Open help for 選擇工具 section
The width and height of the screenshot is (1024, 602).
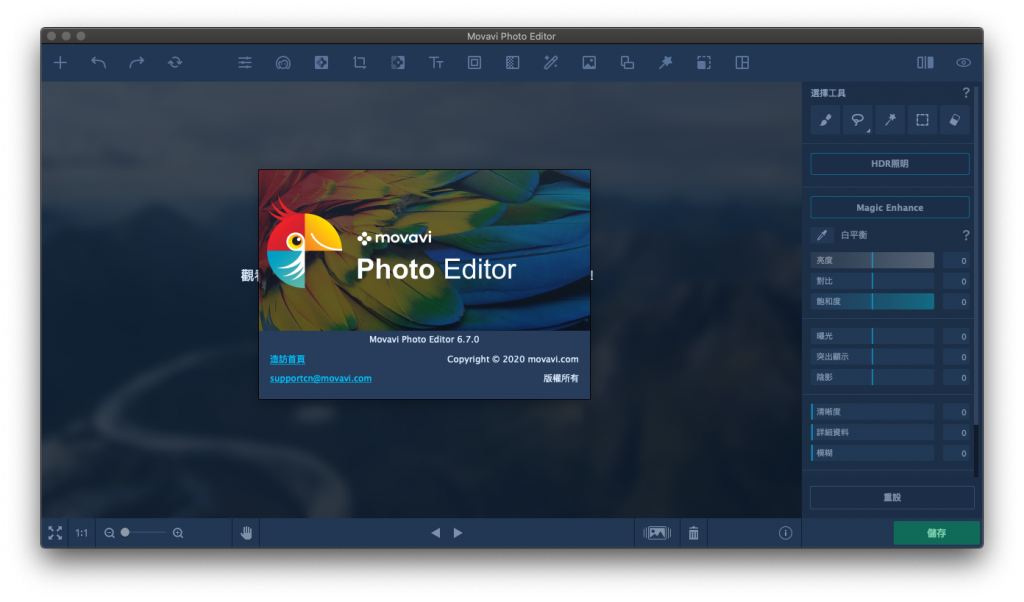pyautogui.click(x=966, y=93)
